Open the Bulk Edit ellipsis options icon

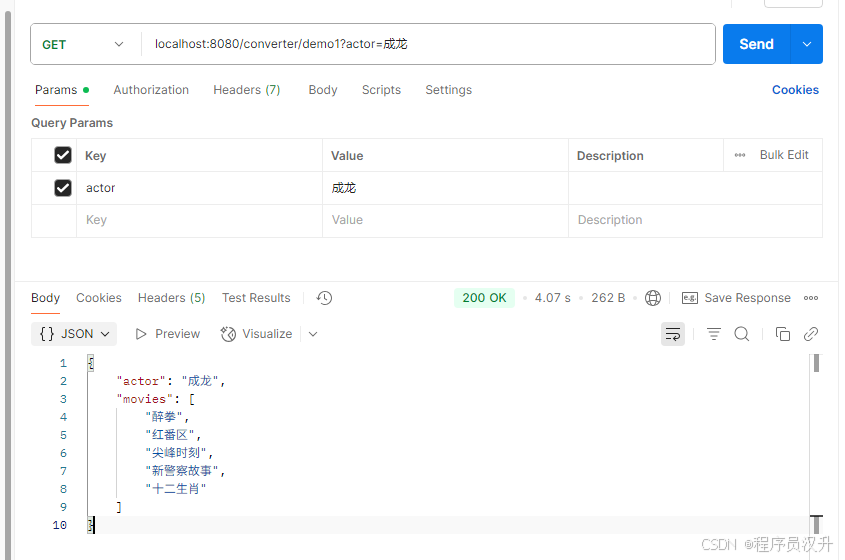[740, 155]
